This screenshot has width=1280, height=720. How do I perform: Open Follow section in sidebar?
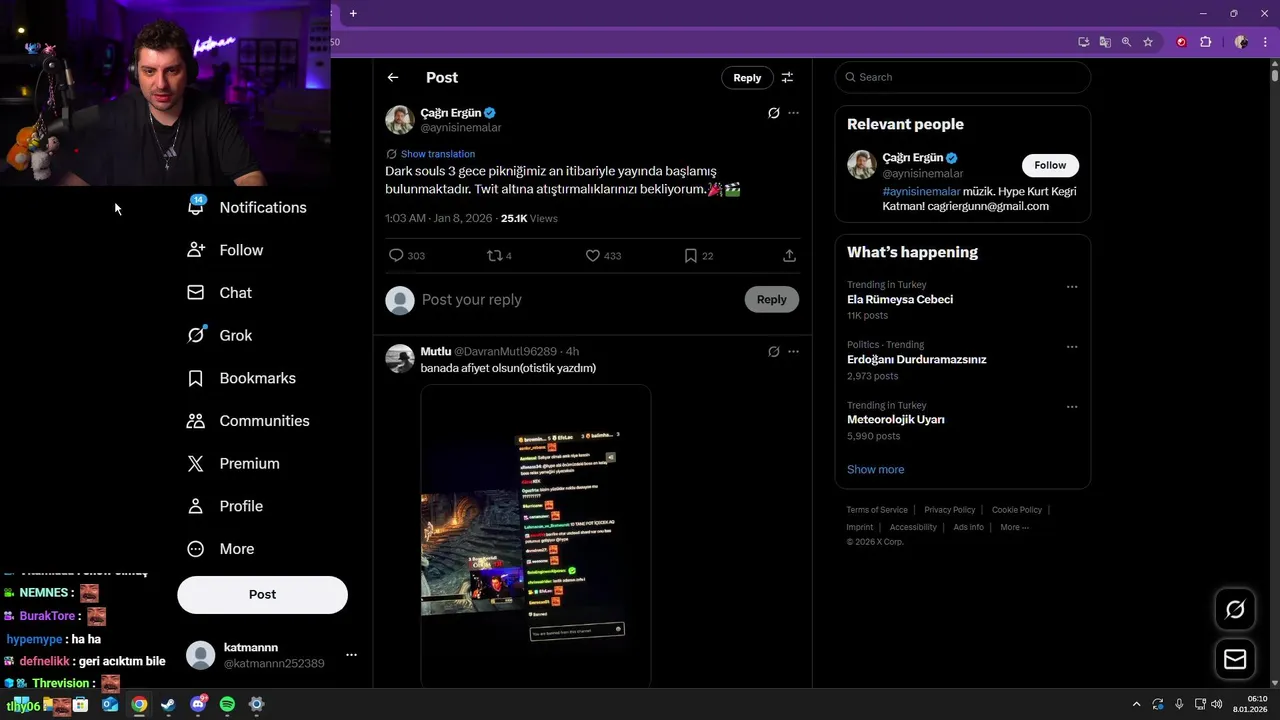[225, 250]
